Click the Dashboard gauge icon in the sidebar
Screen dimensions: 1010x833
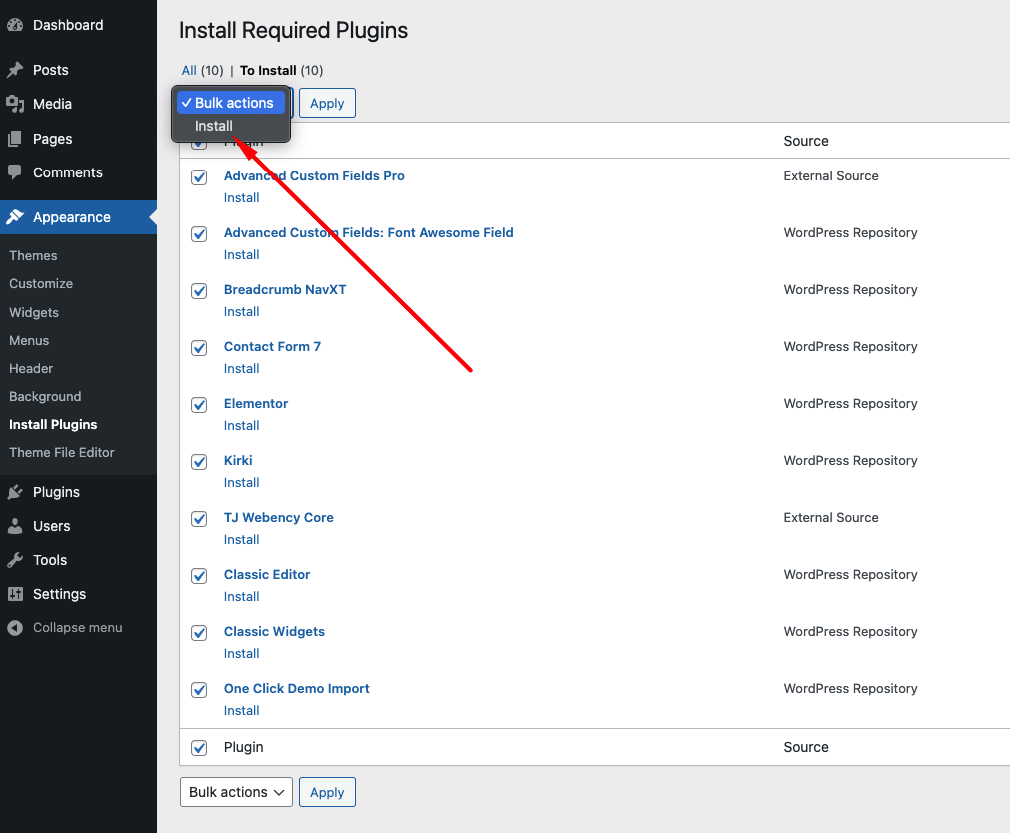point(15,25)
